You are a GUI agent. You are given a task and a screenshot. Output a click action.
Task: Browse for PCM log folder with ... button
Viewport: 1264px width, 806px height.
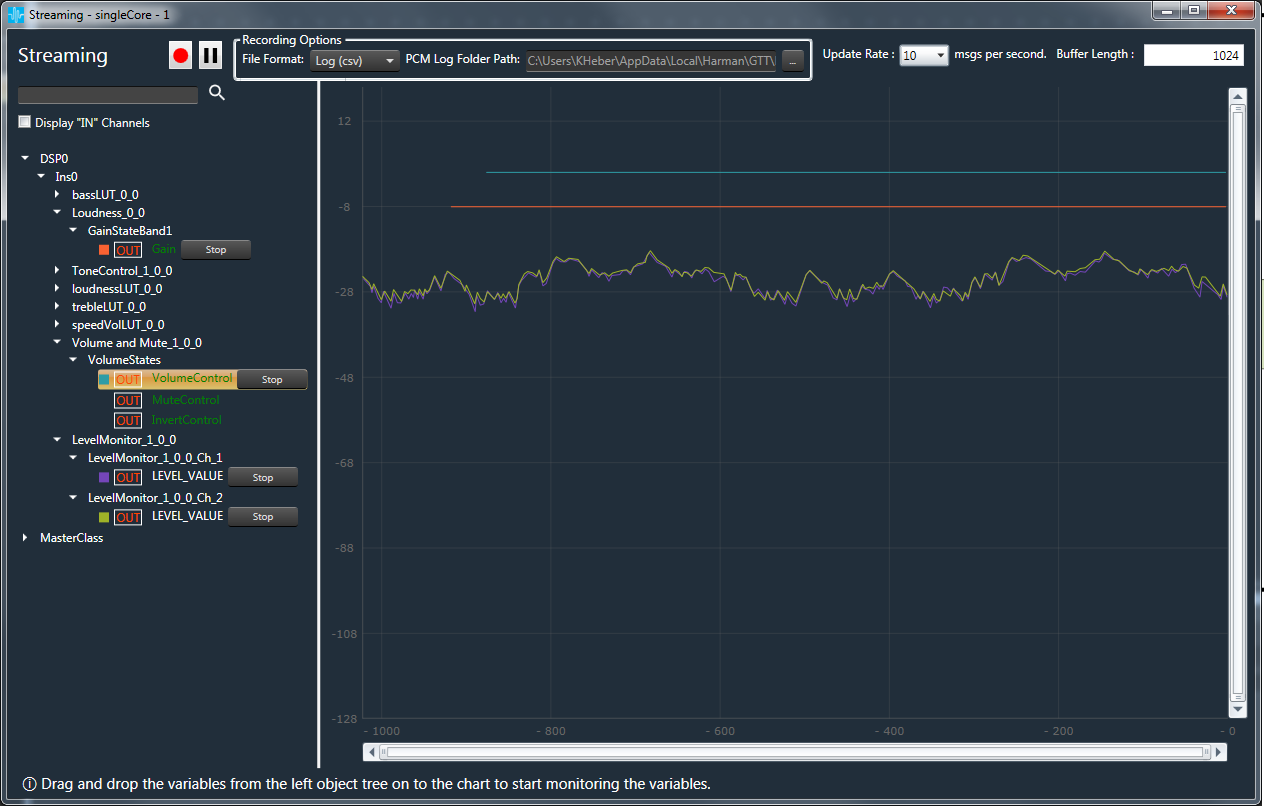(x=792, y=60)
